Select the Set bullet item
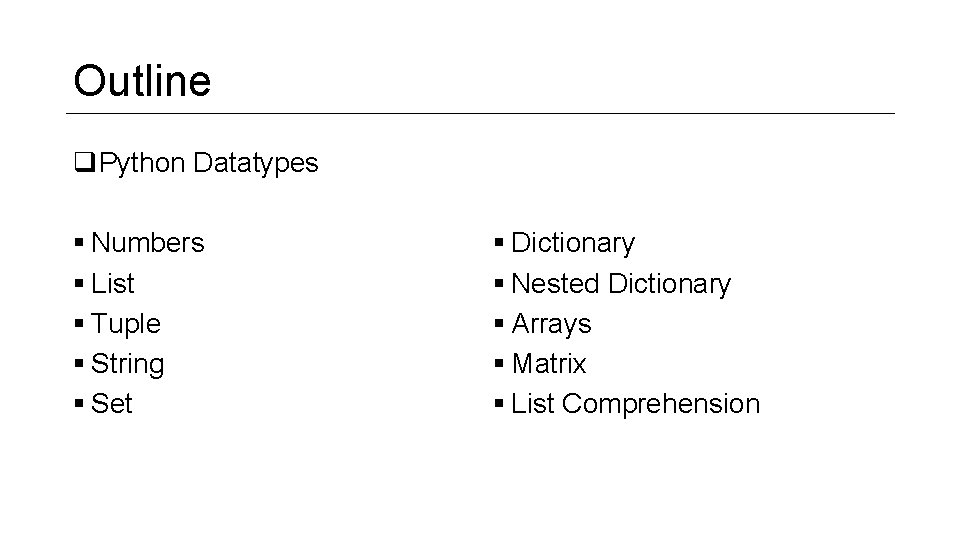Screen dimensions: 960x540 [x=111, y=403]
